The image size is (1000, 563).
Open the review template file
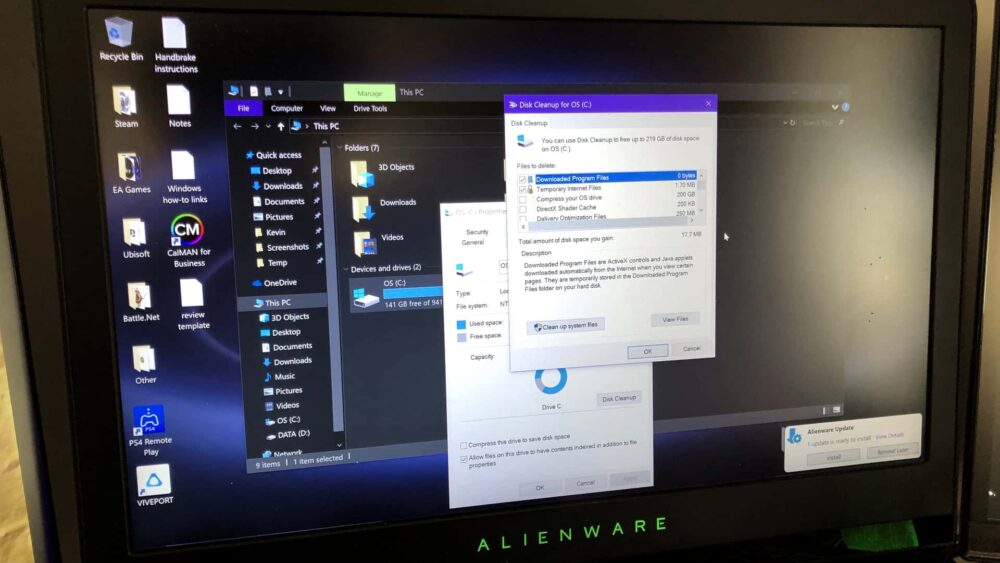point(192,305)
